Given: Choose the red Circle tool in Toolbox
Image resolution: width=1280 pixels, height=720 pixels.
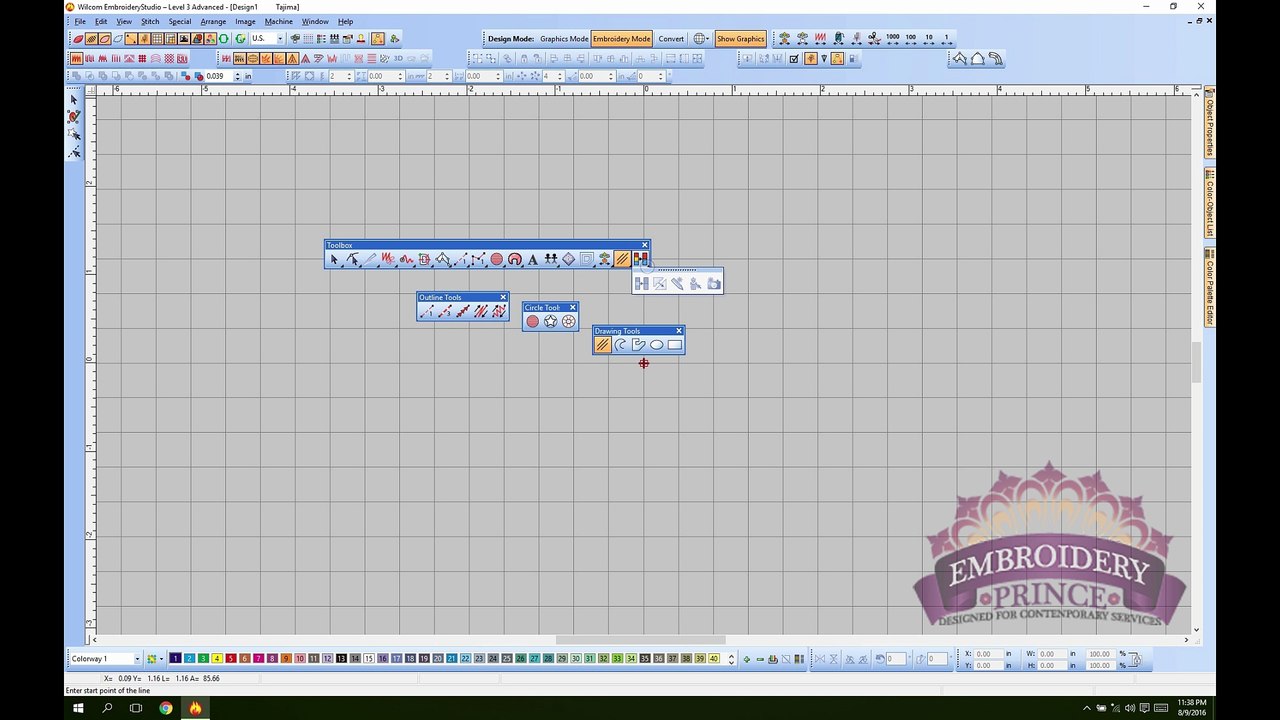Looking at the screenshot, I should [x=497, y=259].
